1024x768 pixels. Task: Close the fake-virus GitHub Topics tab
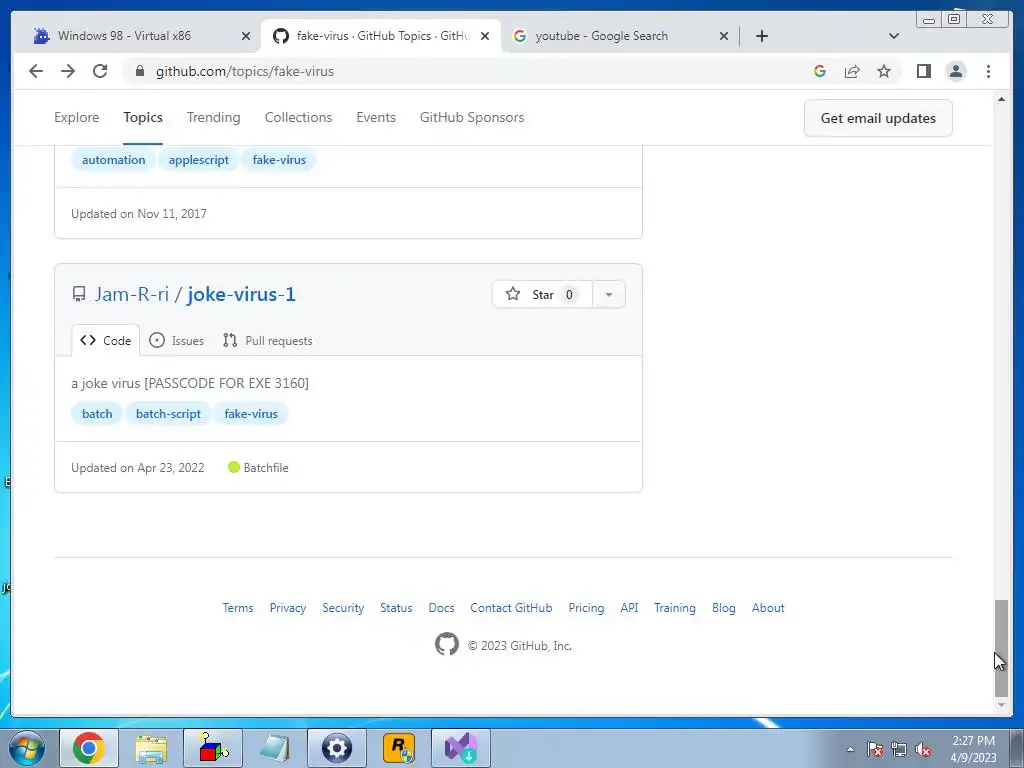pyautogui.click(x=485, y=36)
